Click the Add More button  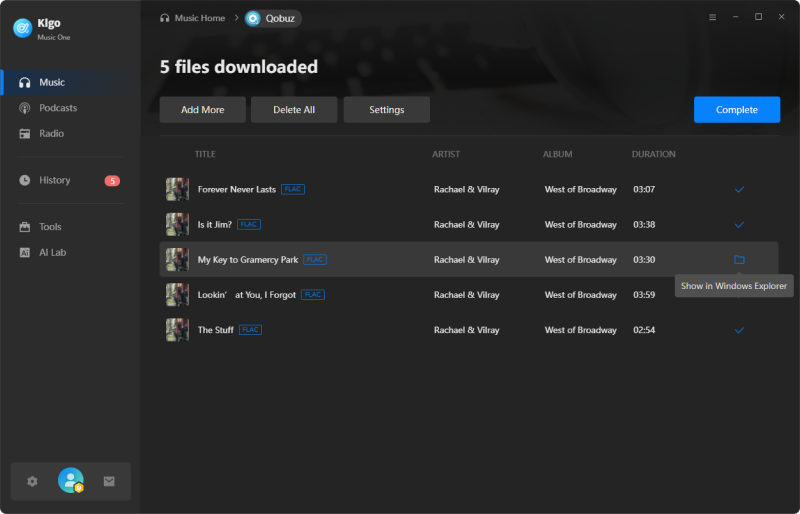coord(203,110)
